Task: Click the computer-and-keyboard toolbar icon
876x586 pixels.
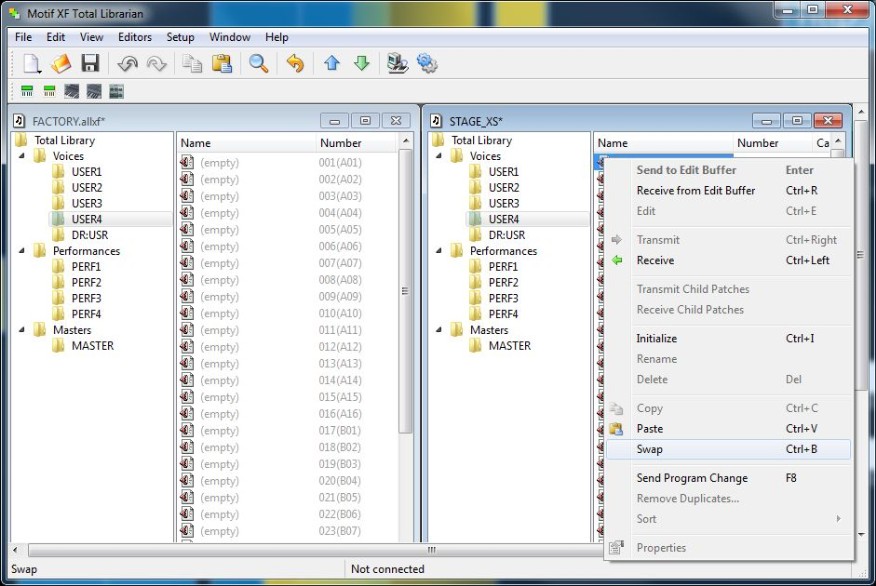Action: (397, 64)
